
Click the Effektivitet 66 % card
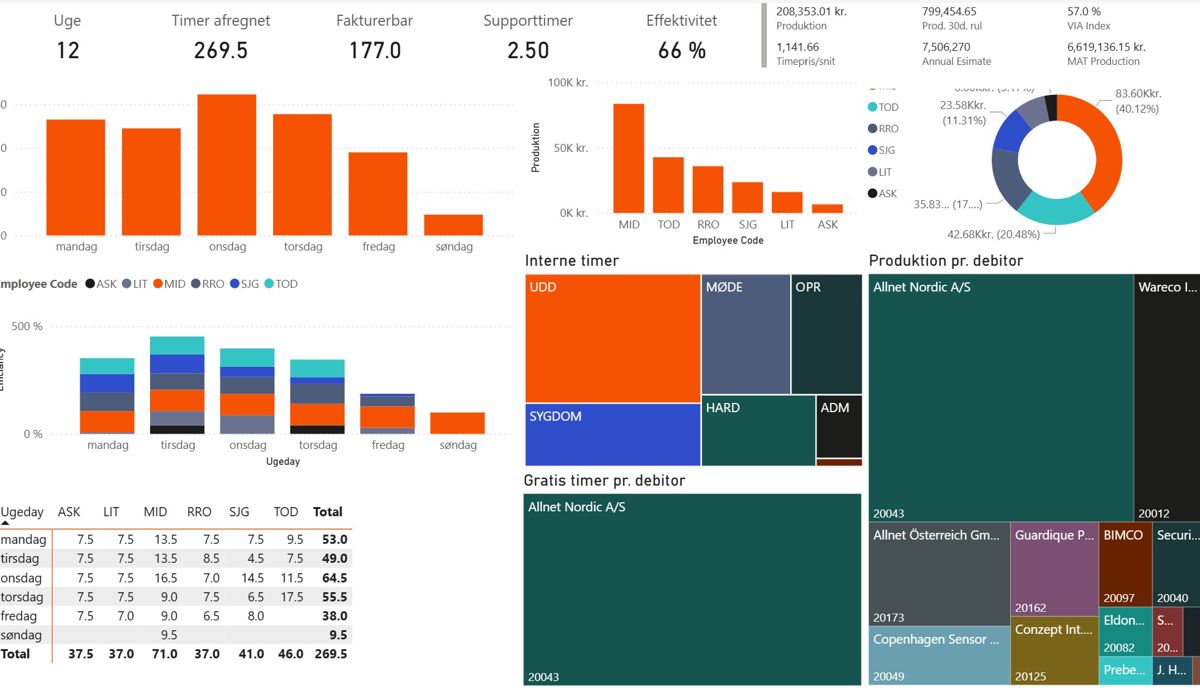[682, 38]
